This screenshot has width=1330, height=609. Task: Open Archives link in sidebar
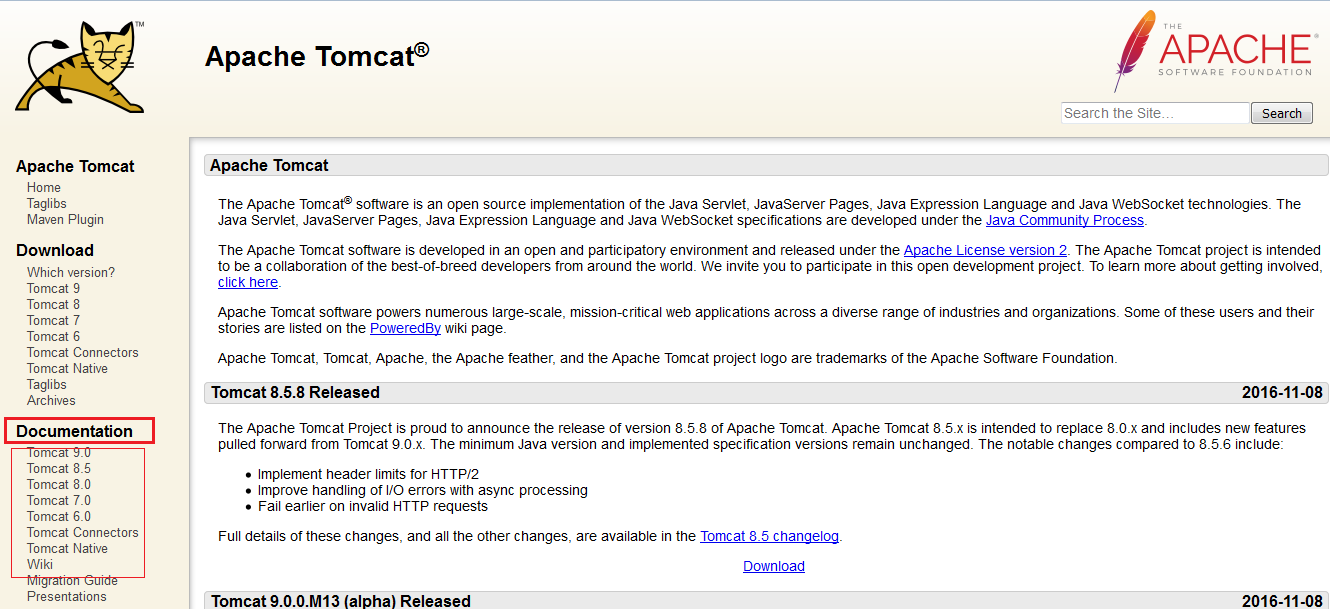tap(51, 401)
